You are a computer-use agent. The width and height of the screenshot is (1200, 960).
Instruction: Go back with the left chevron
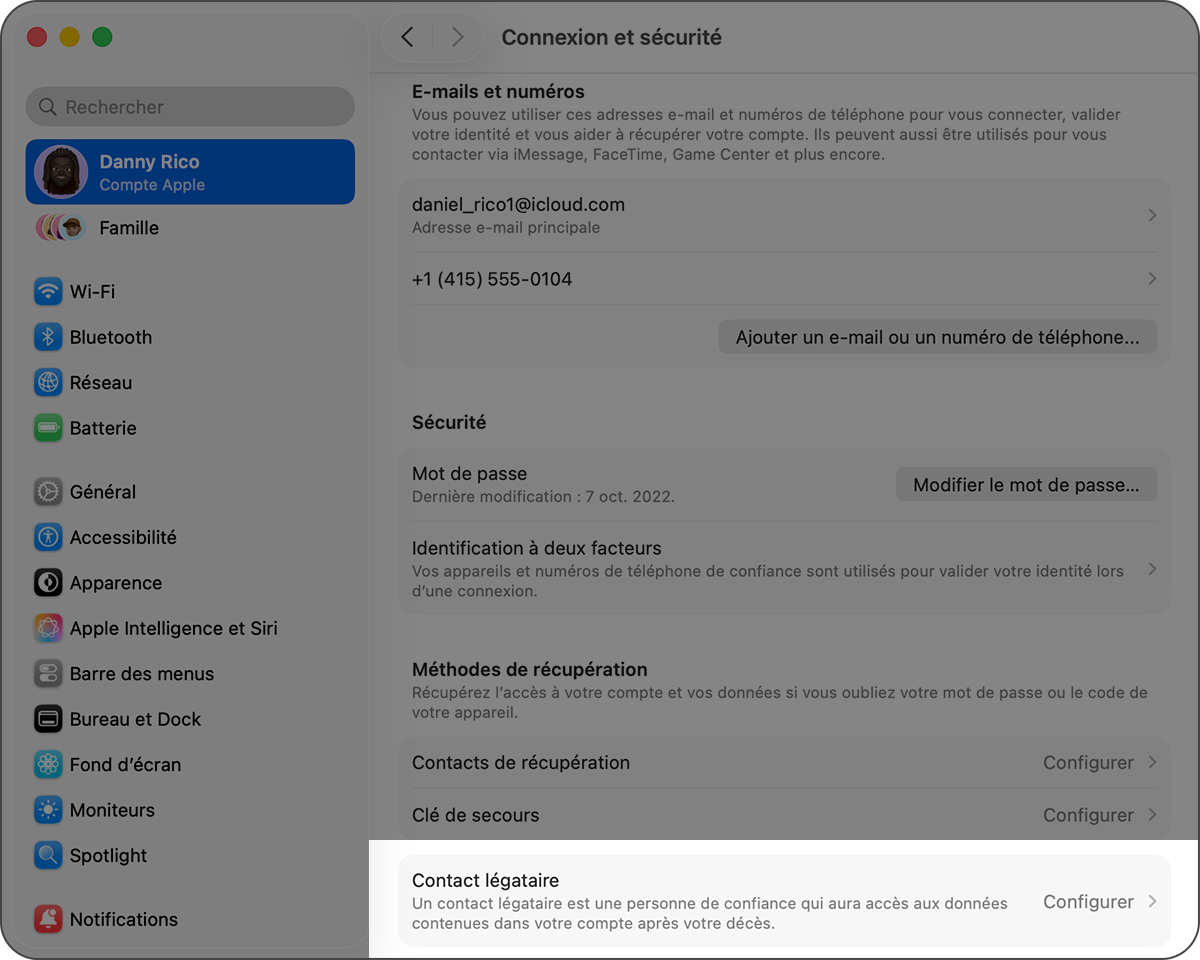click(x=407, y=37)
